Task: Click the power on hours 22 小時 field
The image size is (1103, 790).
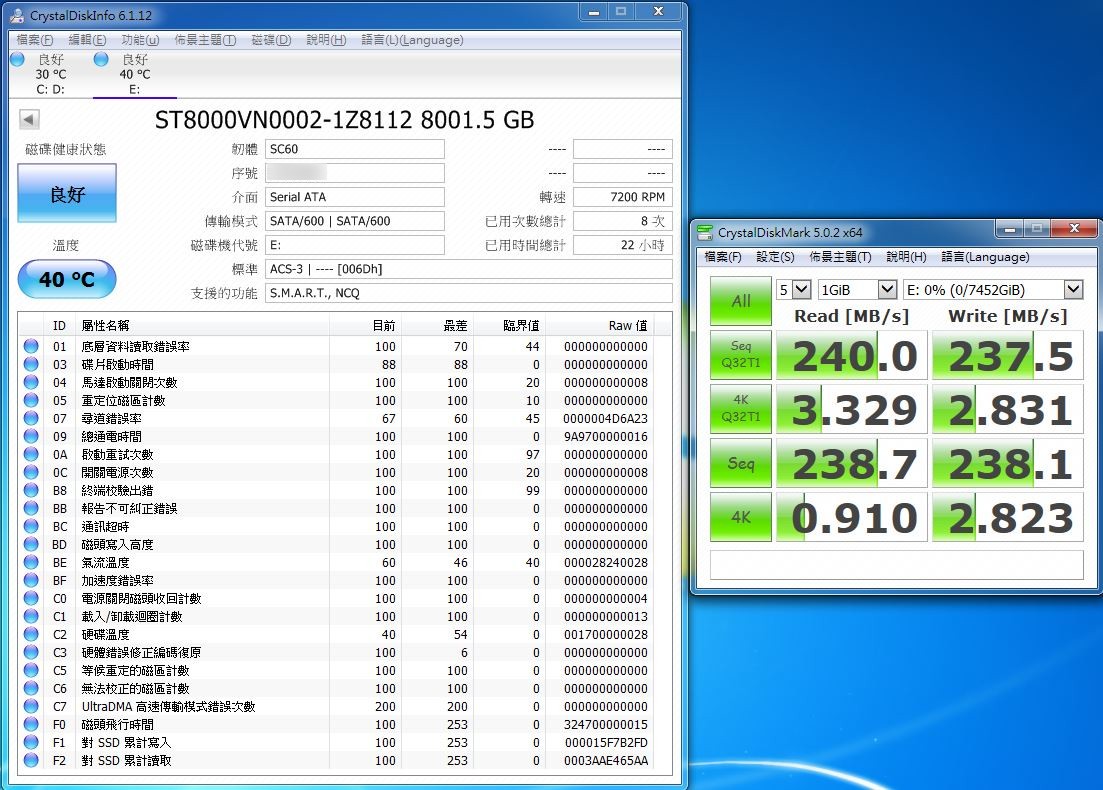Action: pos(623,245)
